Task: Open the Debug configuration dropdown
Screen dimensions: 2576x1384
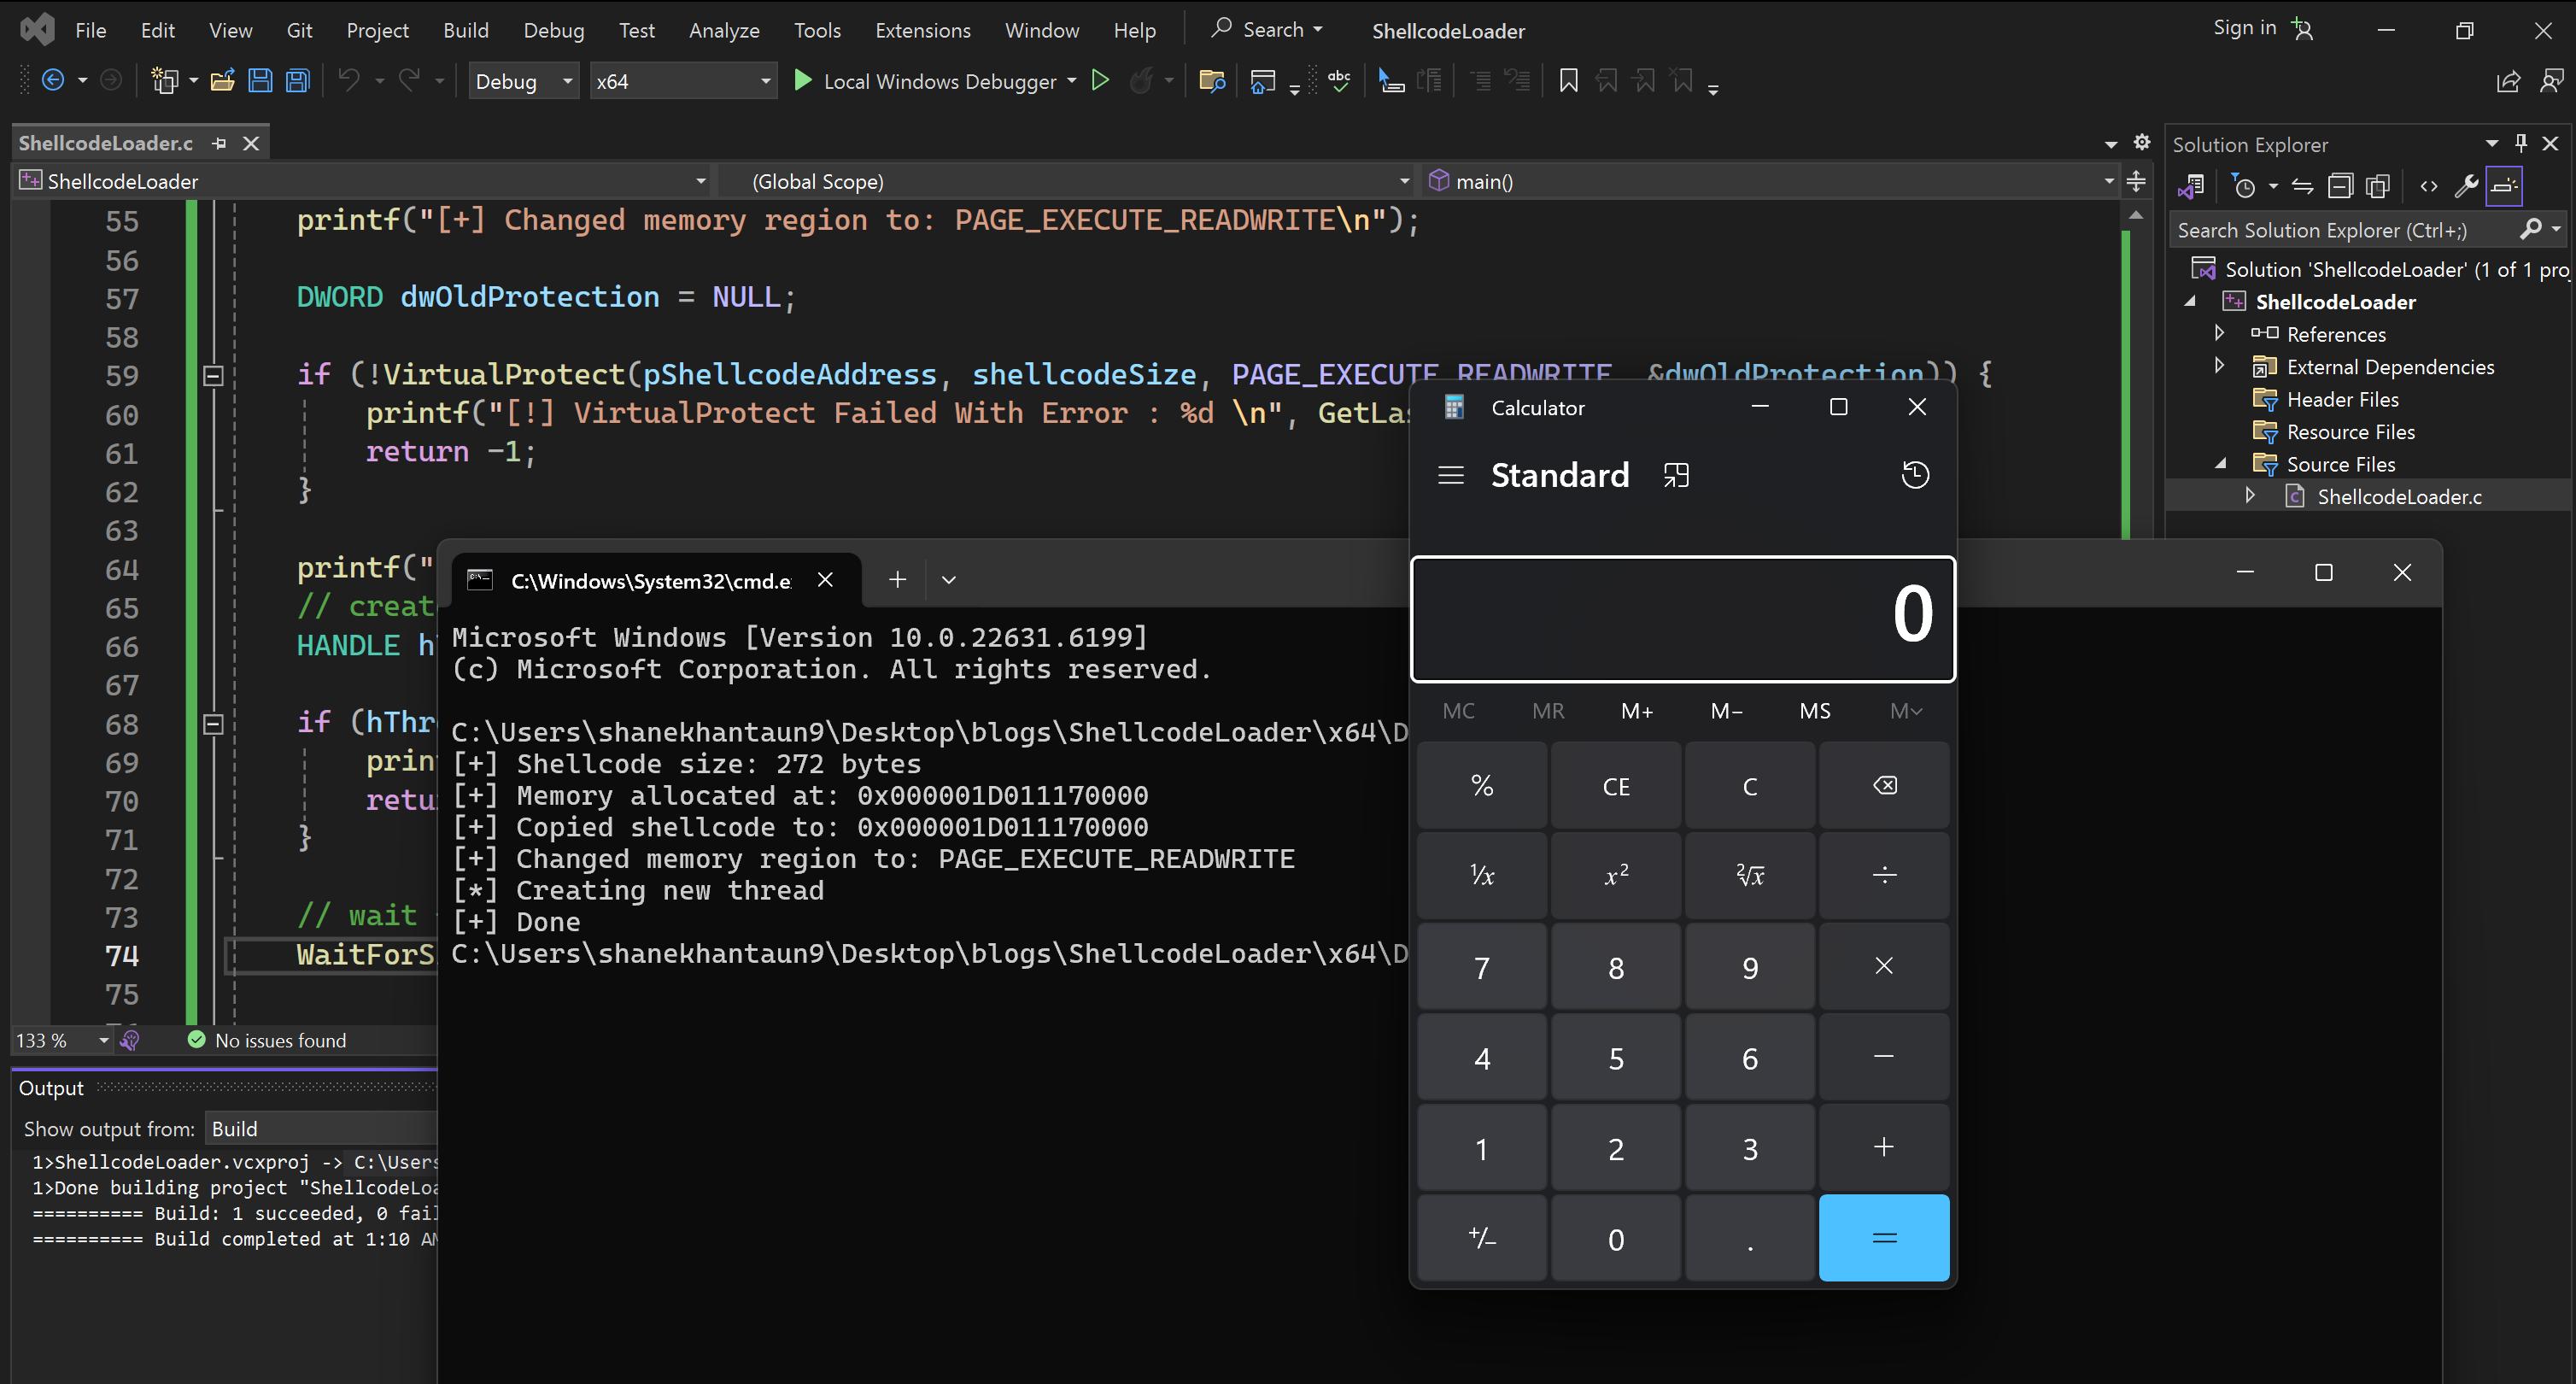Action: 524,81
